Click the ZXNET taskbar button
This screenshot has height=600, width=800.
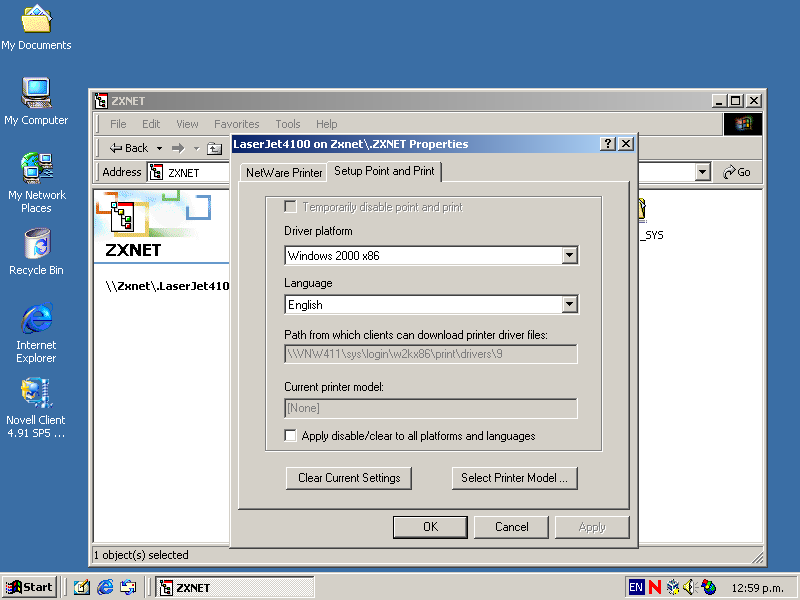click(235, 587)
